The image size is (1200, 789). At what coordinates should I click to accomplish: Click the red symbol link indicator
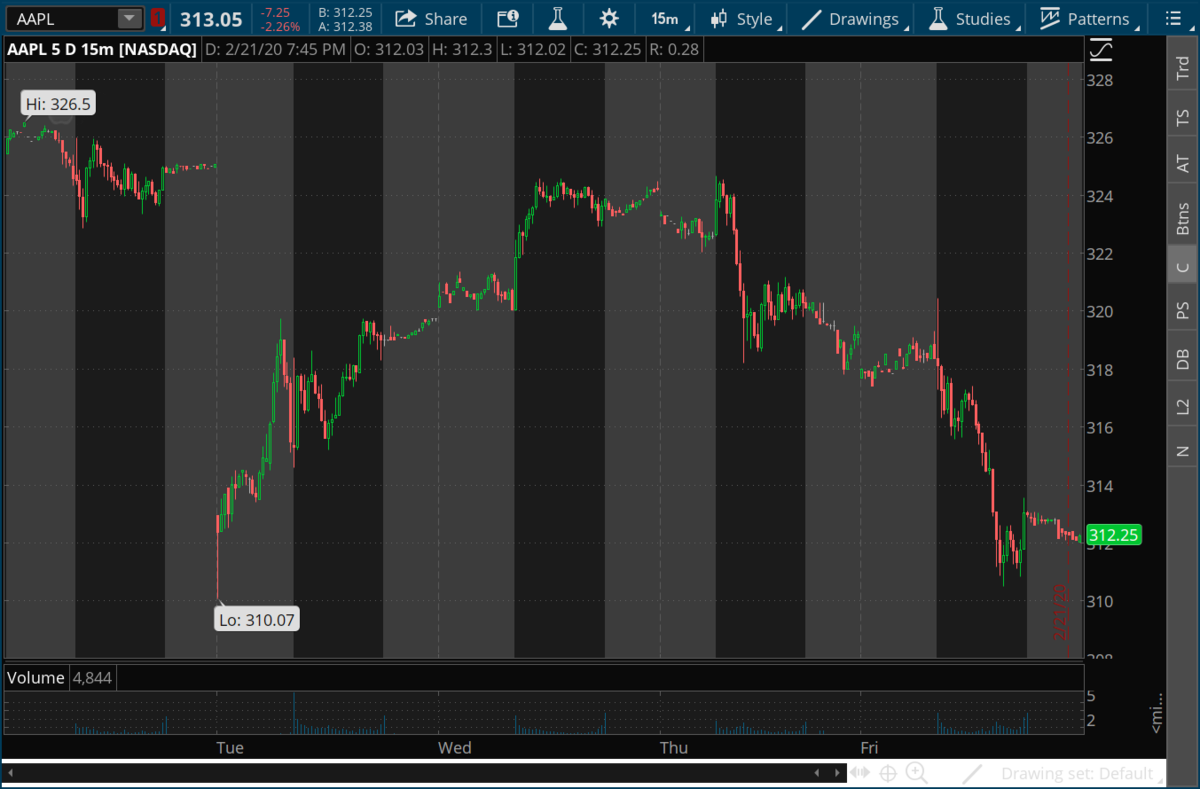[x=157, y=18]
